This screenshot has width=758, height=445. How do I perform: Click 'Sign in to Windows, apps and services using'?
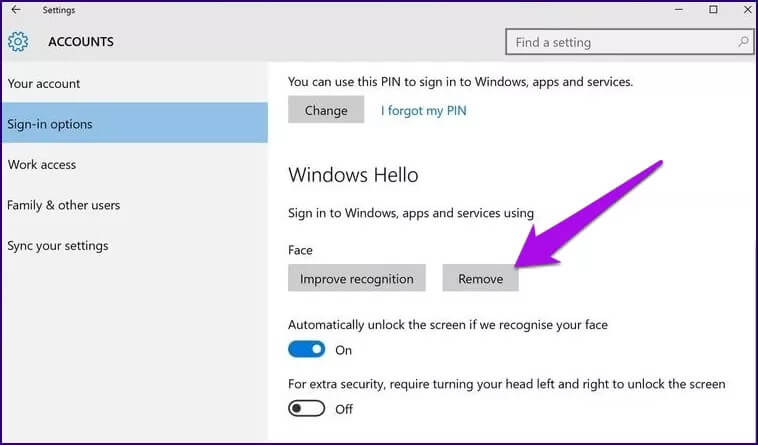tap(411, 213)
